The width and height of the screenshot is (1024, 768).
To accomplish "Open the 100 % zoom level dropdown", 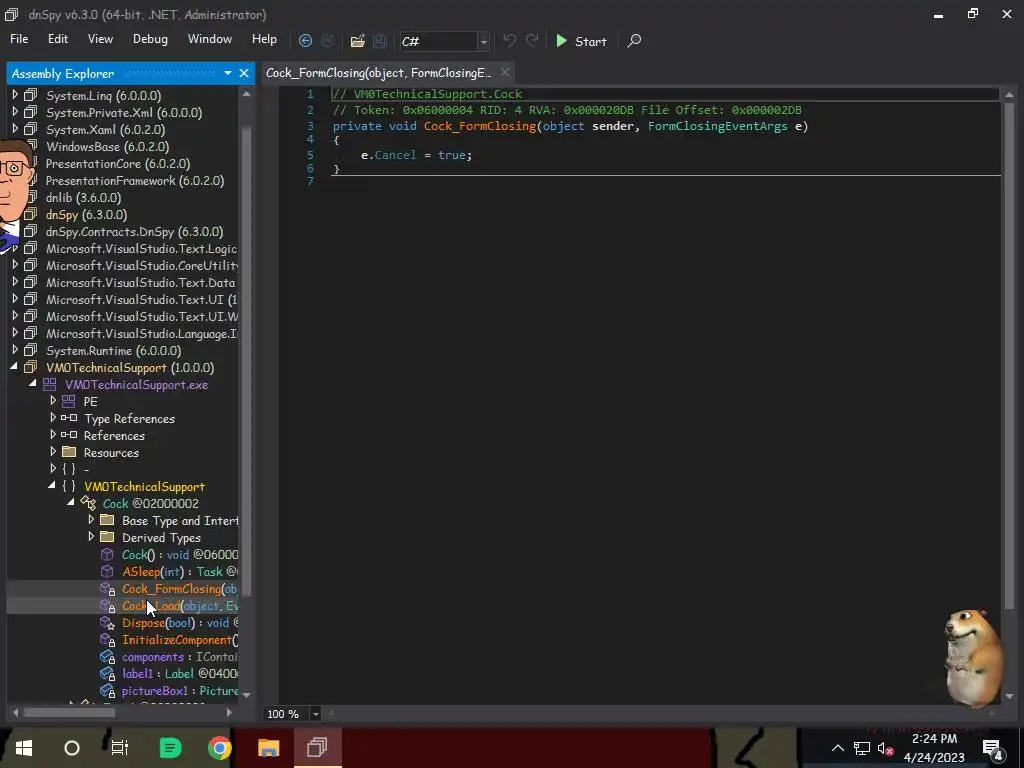I will pos(315,714).
